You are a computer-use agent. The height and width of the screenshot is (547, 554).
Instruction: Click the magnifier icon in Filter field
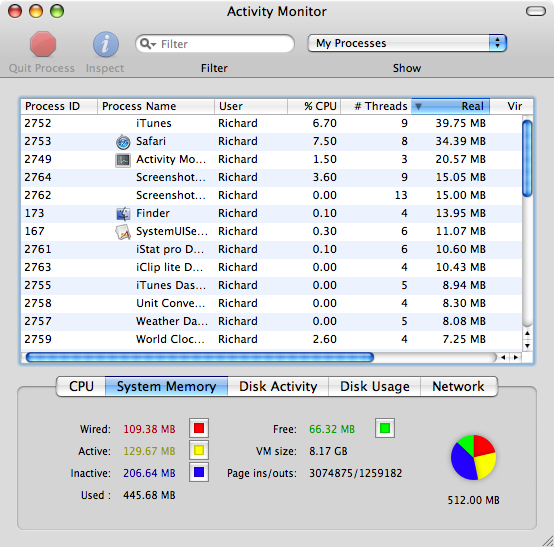147,43
